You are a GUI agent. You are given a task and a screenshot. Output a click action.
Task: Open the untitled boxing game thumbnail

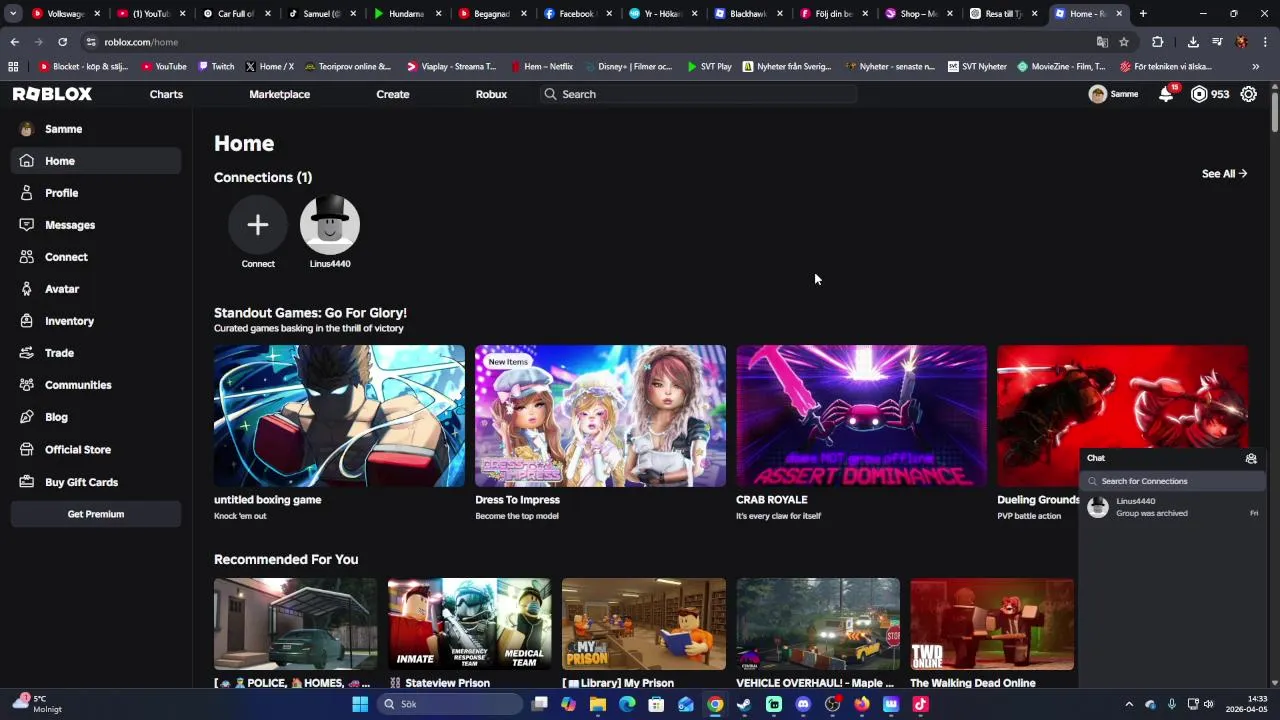click(339, 416)
